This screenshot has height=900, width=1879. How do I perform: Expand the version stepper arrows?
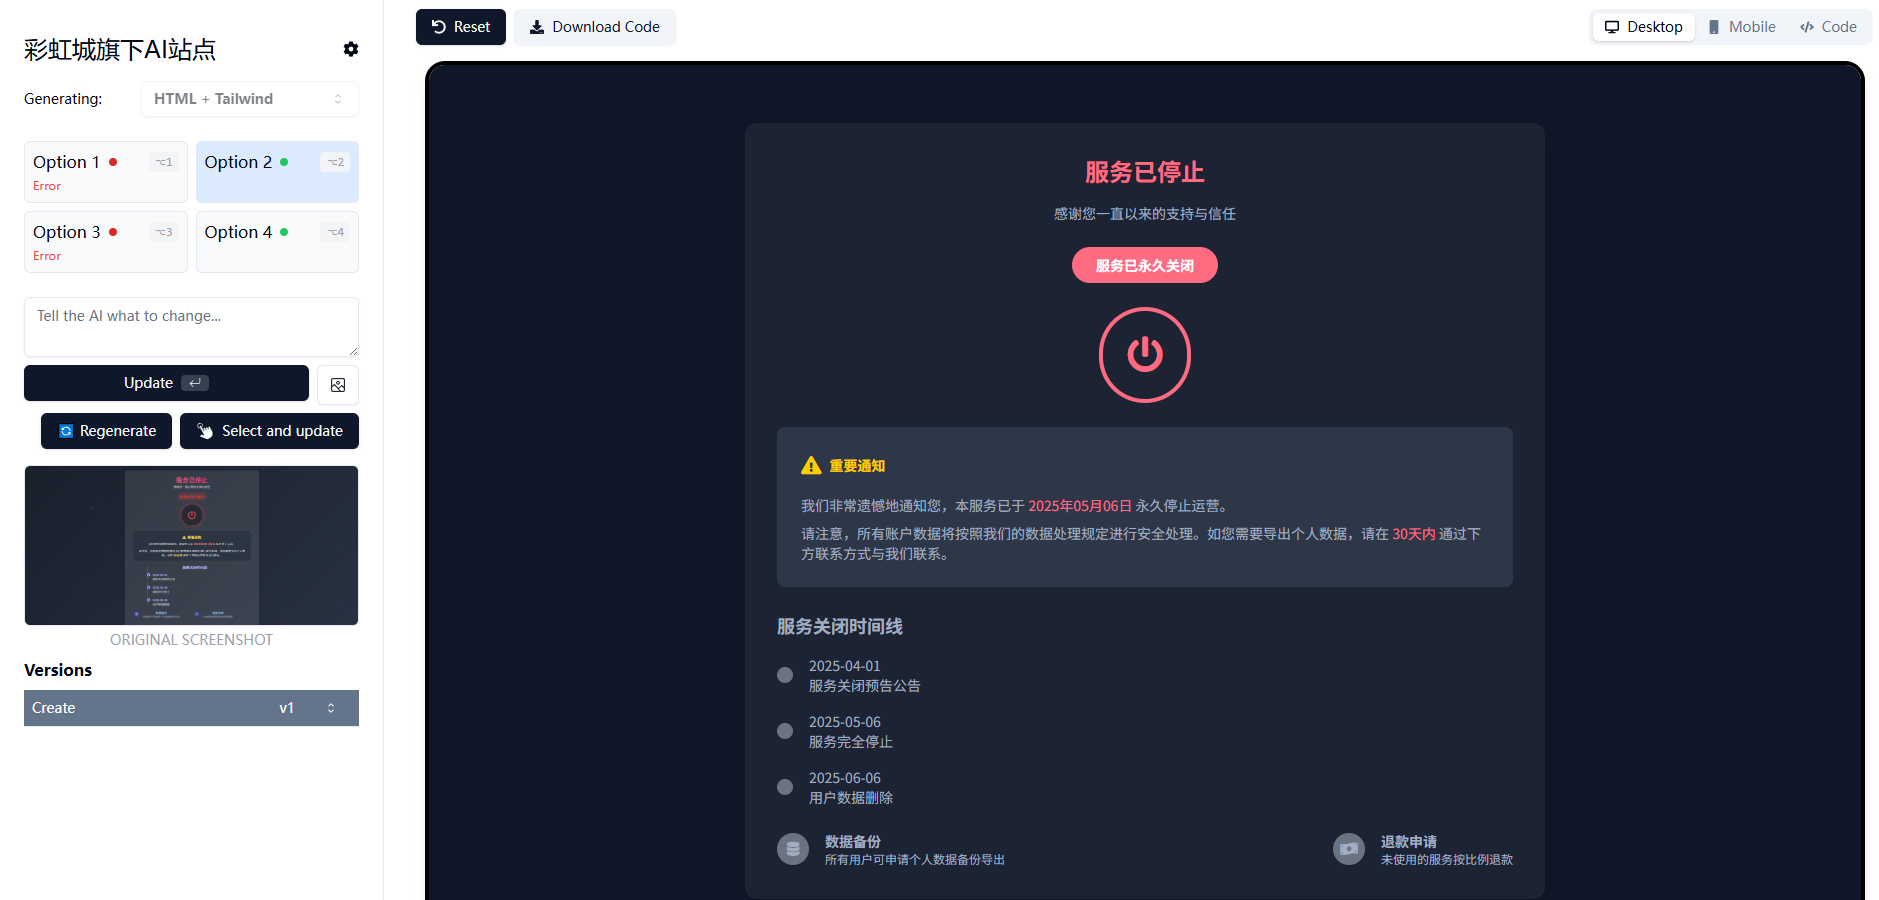point(330,707)
